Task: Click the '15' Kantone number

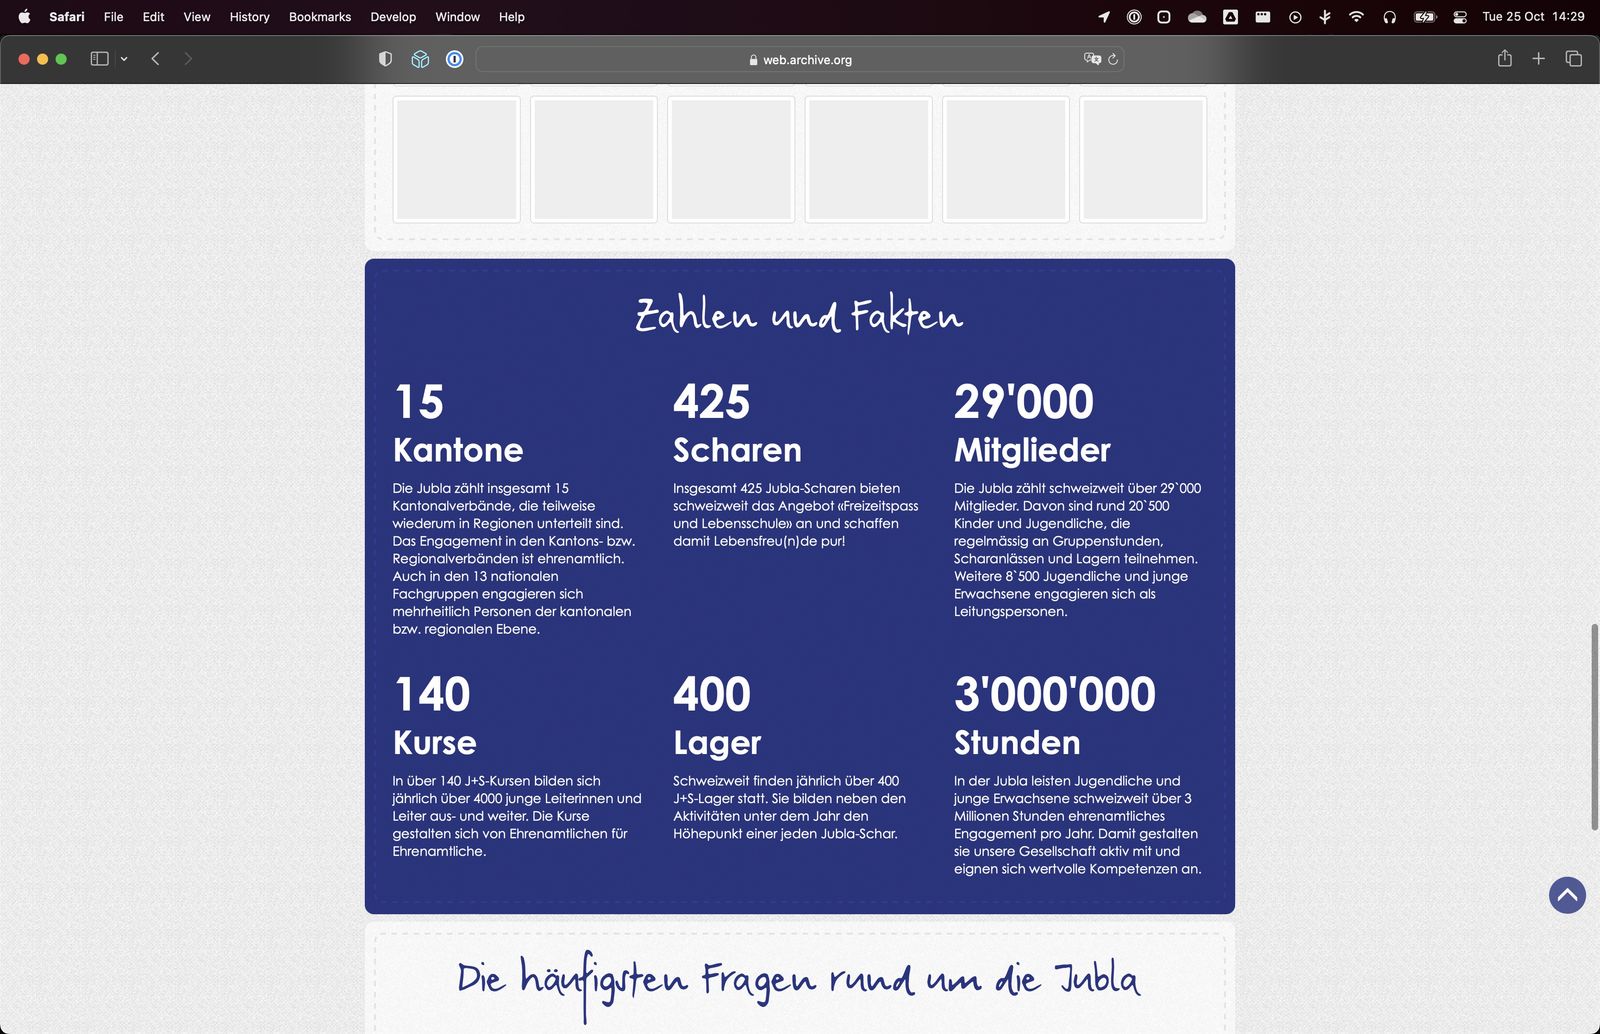Action: point(419,402)
